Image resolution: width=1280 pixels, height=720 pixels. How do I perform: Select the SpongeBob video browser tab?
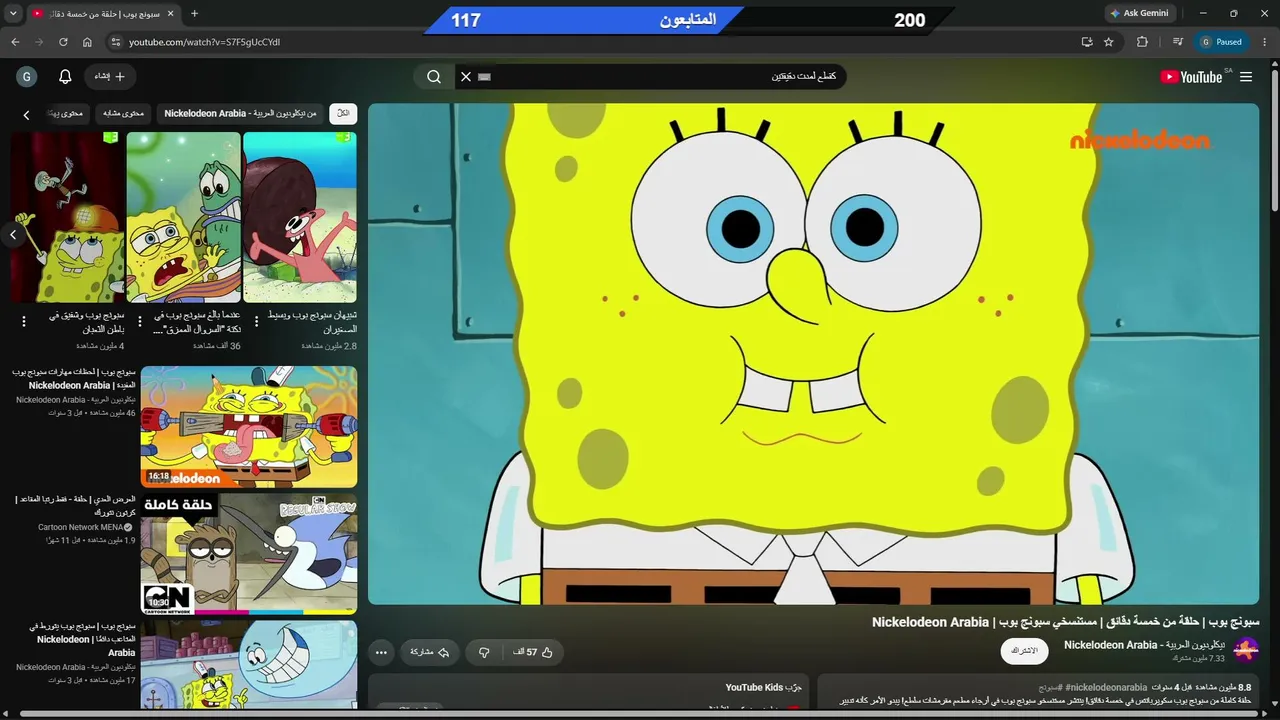point(103,13)
